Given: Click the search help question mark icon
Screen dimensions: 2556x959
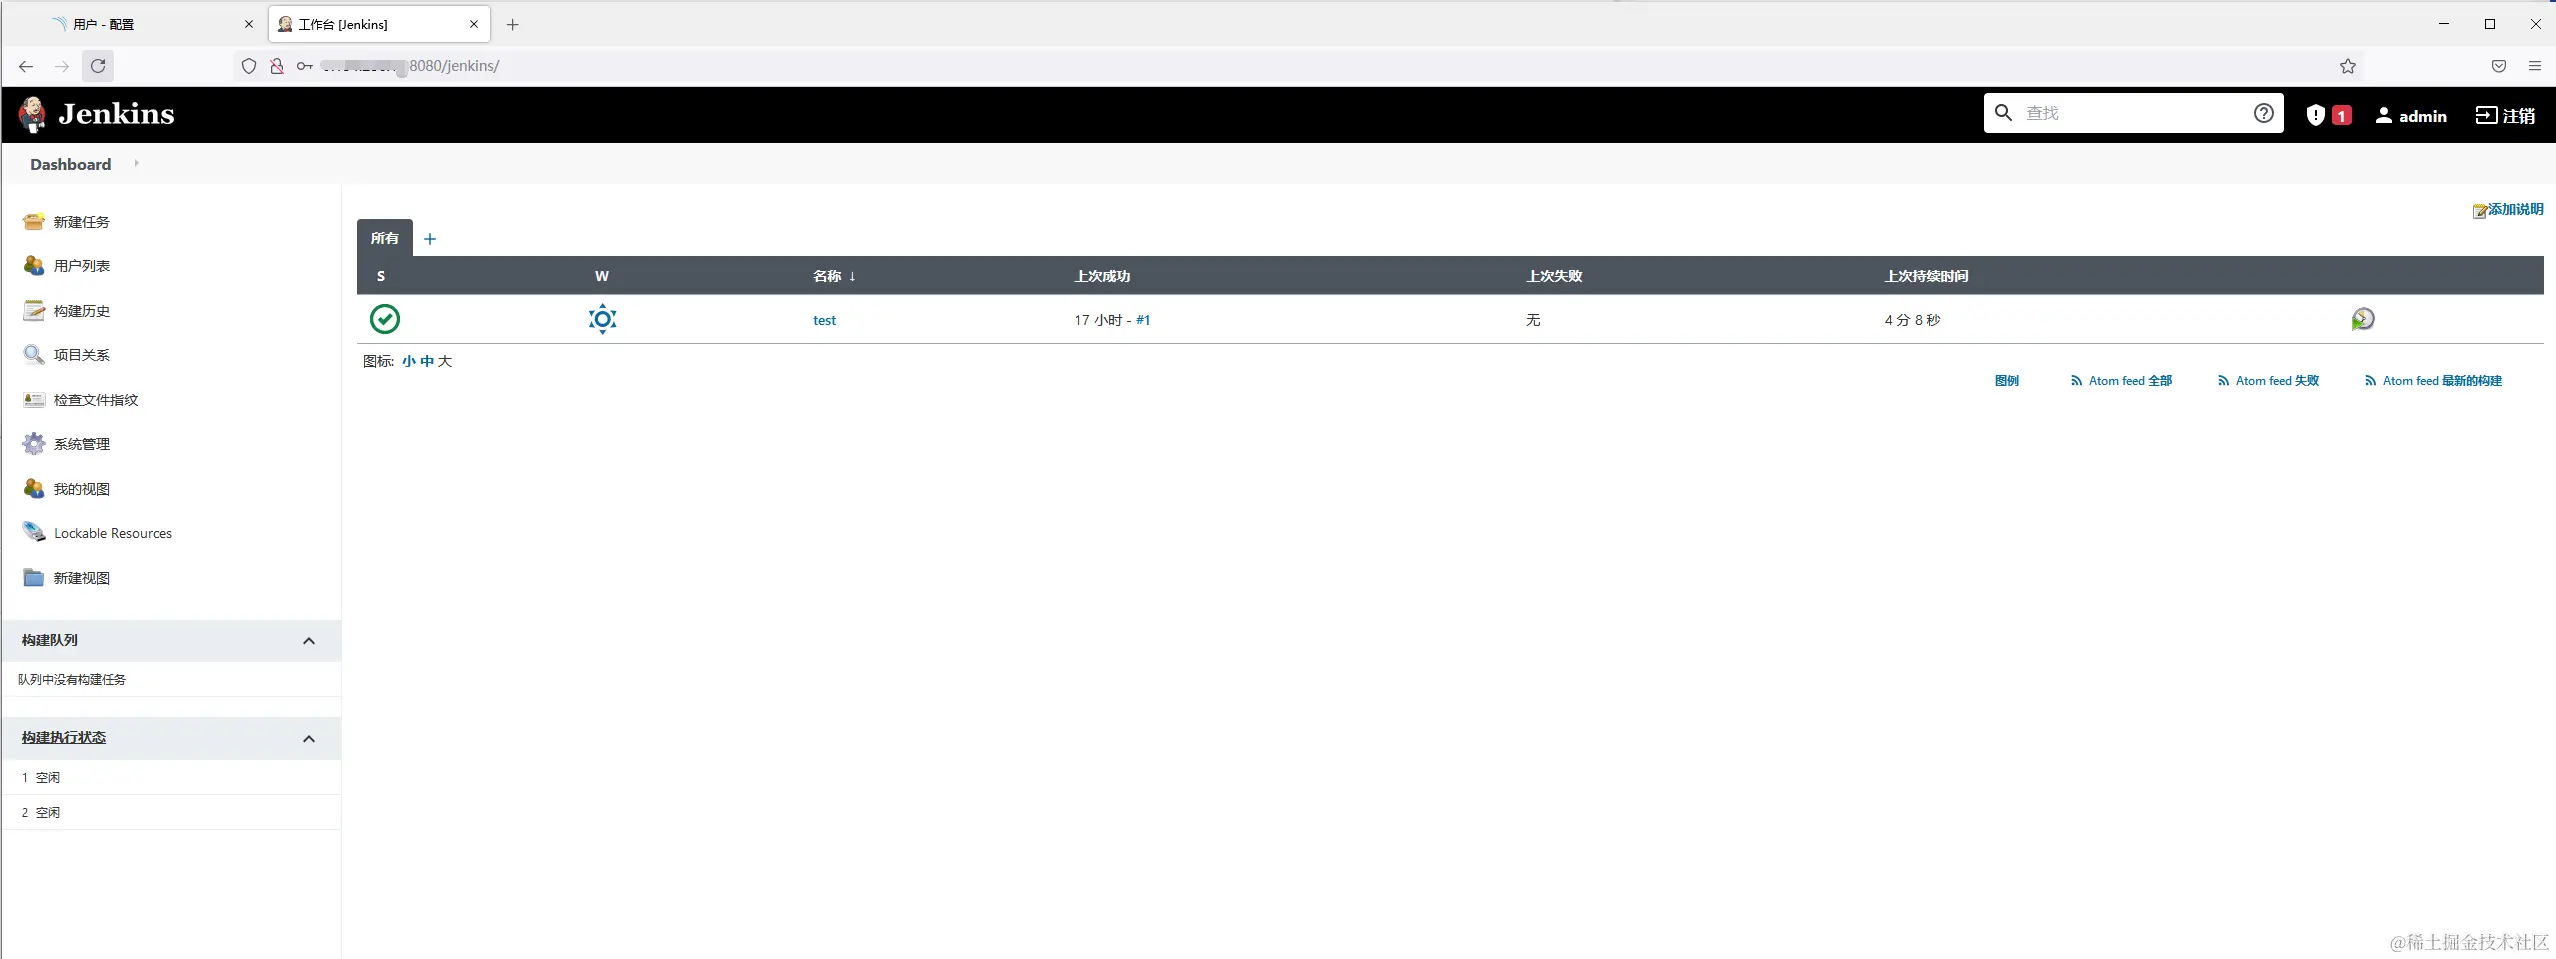Looking at the screenshot, I should click(x=2264, y=113).
